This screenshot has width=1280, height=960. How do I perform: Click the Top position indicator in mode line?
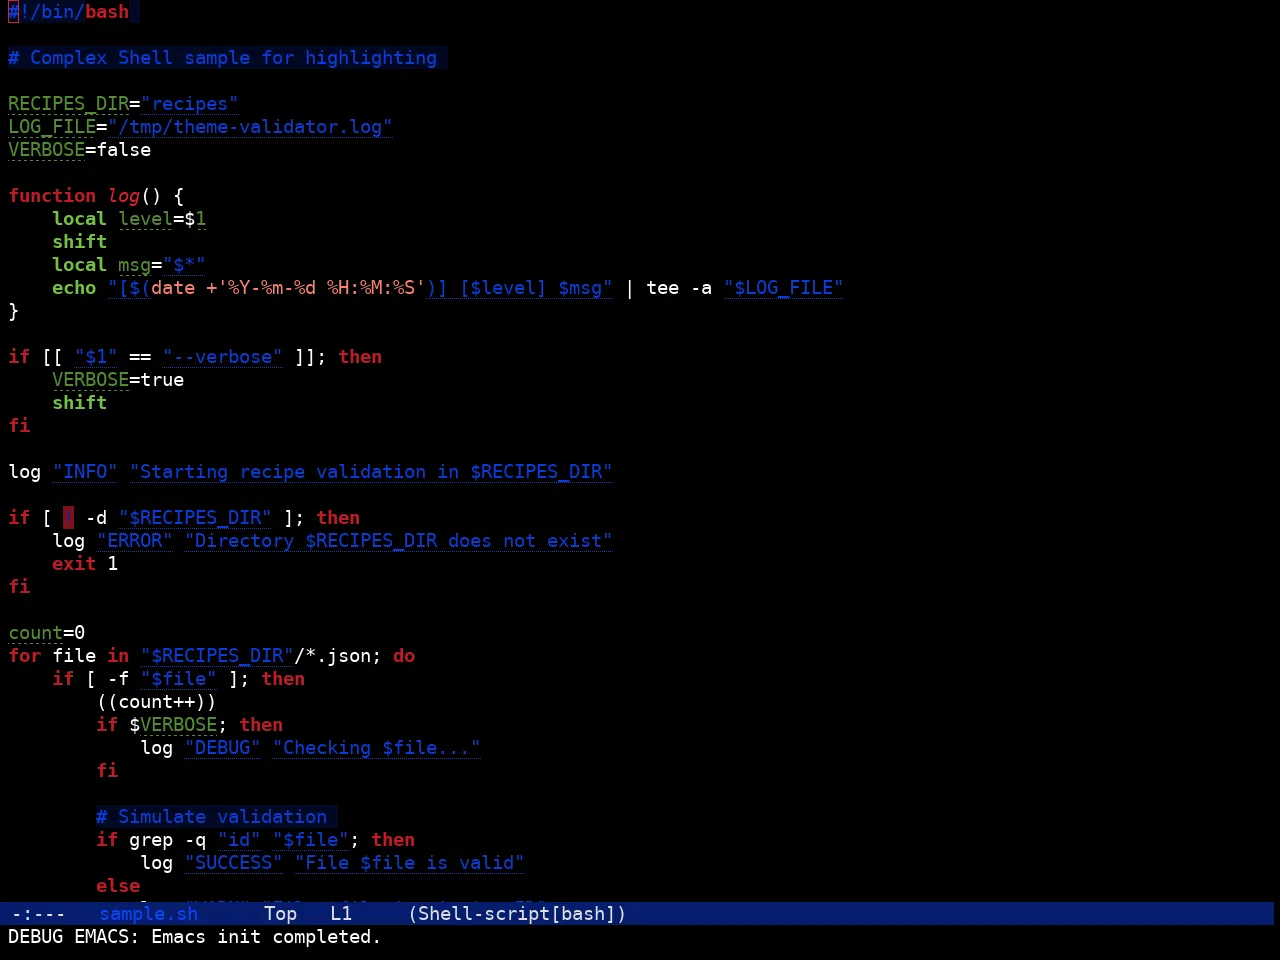281,913
